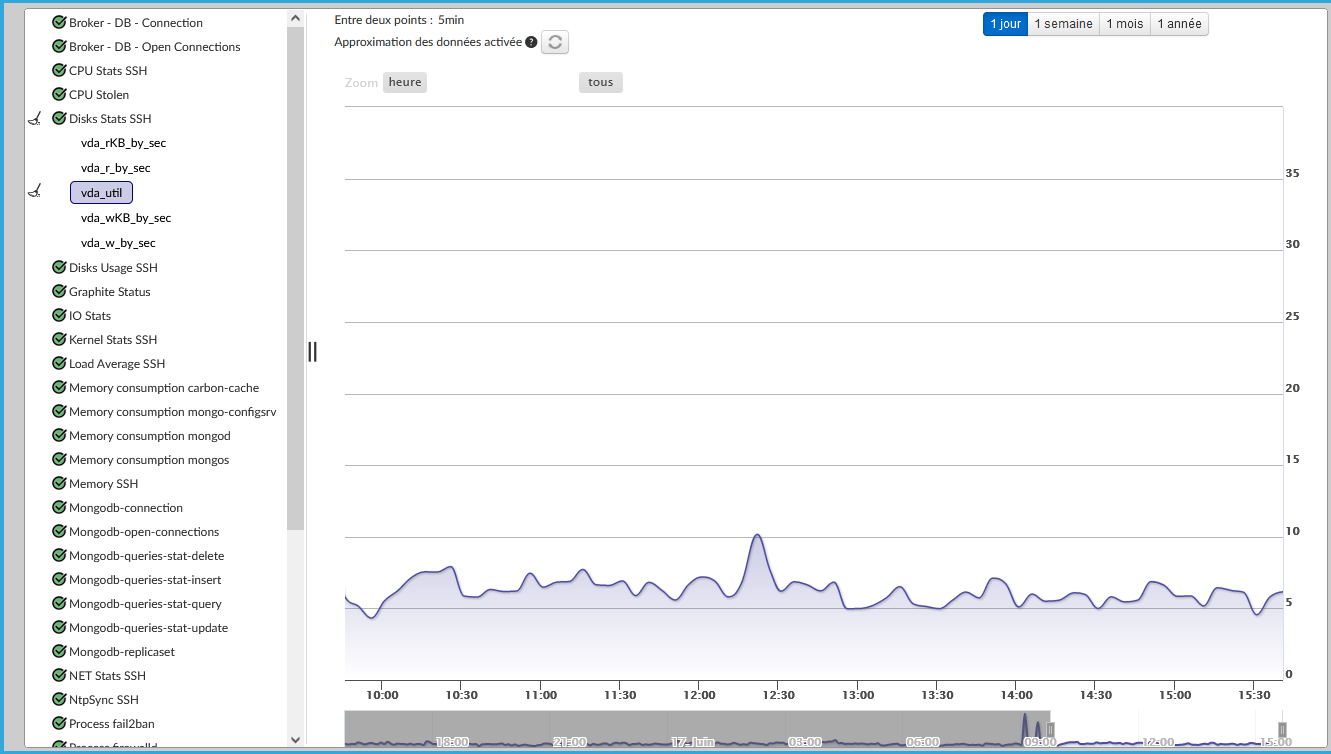Click the broom icon beside vda_util

(35, 191)
